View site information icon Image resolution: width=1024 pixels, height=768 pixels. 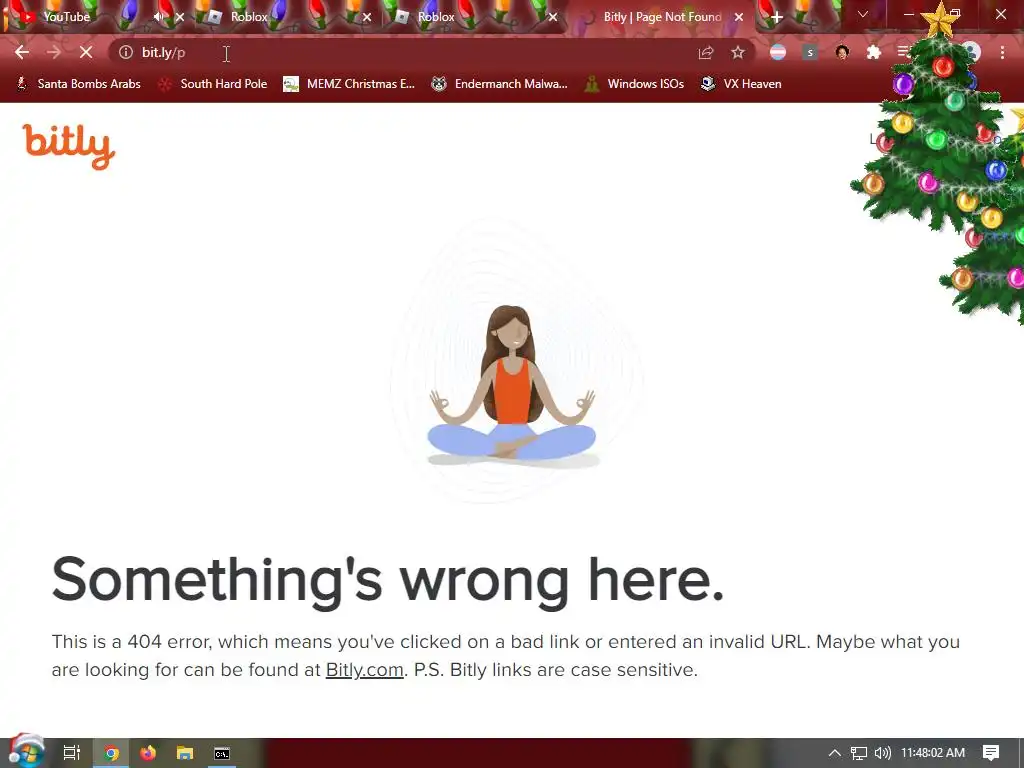pos(125,52)
